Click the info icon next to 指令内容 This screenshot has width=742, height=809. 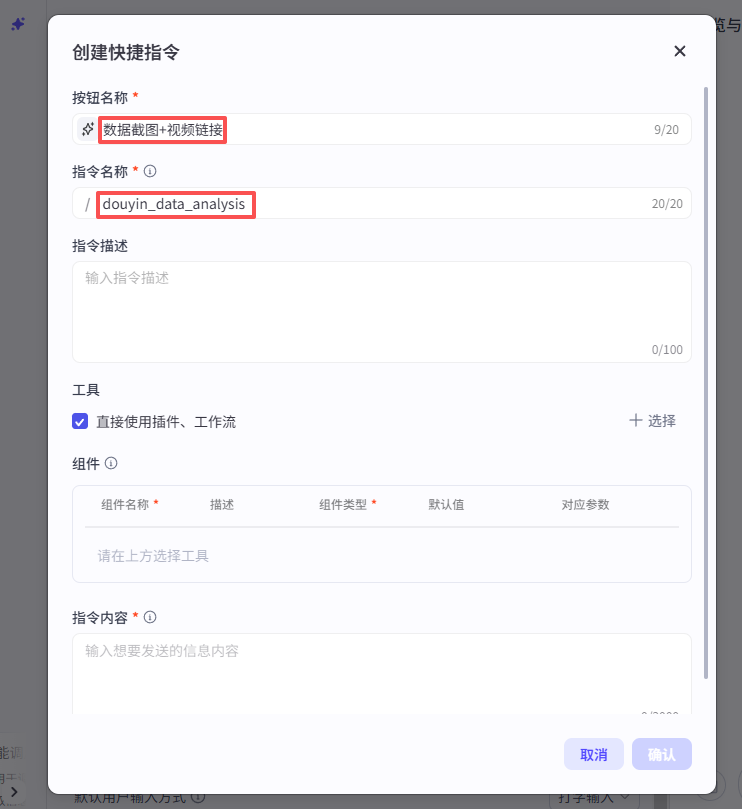tap(150, 617)
